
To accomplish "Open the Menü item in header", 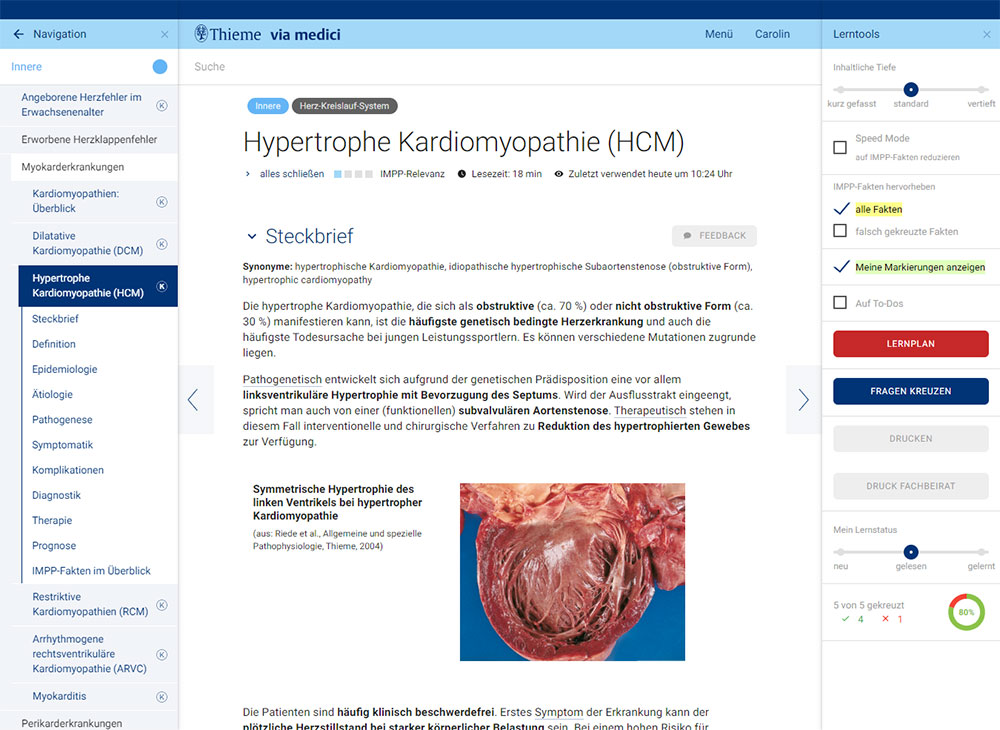I will coord(719,34).
